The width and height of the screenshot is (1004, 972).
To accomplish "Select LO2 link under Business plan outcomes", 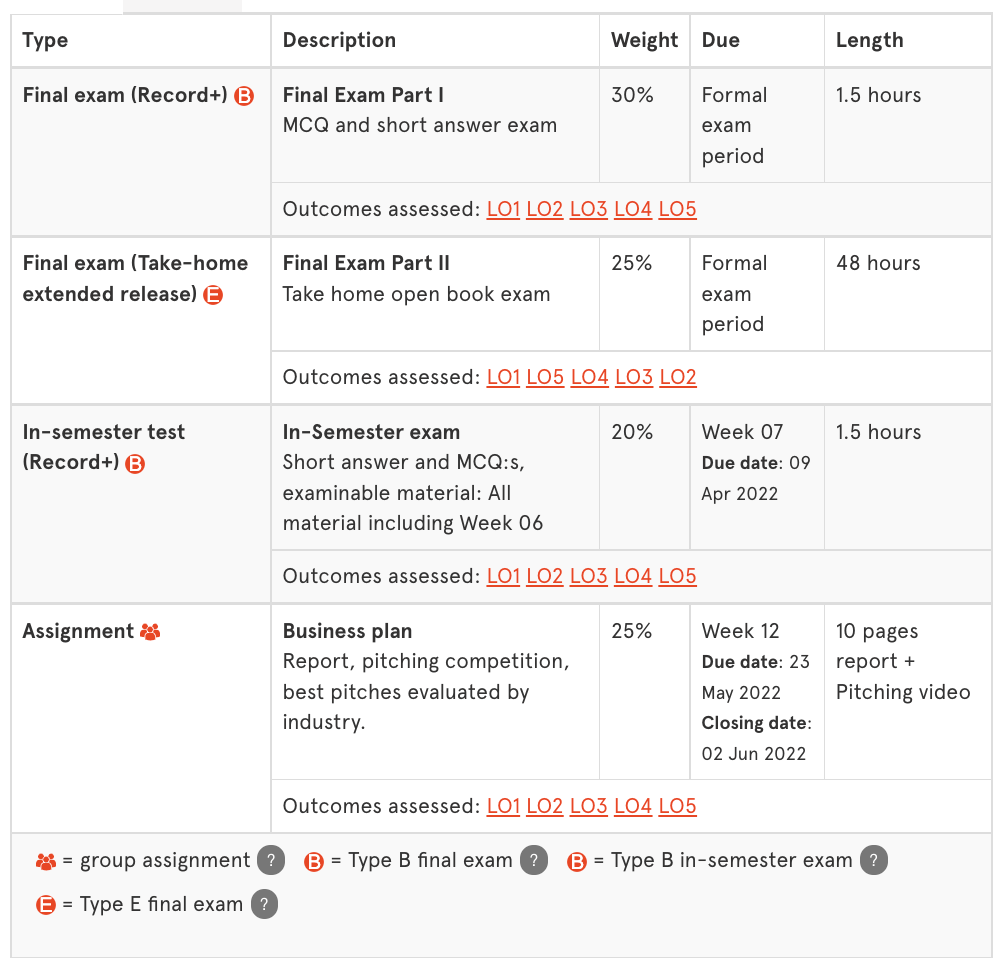I will [x=545, y=807].
